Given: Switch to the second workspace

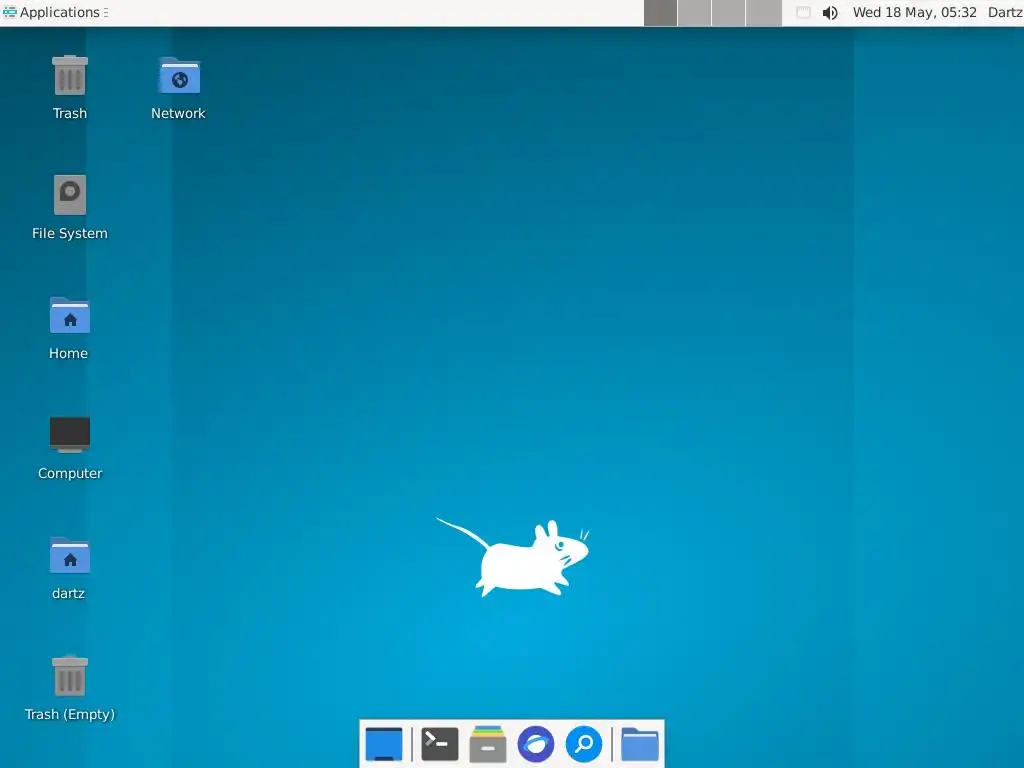Looking at the screenshot, I should coord(694,13).
